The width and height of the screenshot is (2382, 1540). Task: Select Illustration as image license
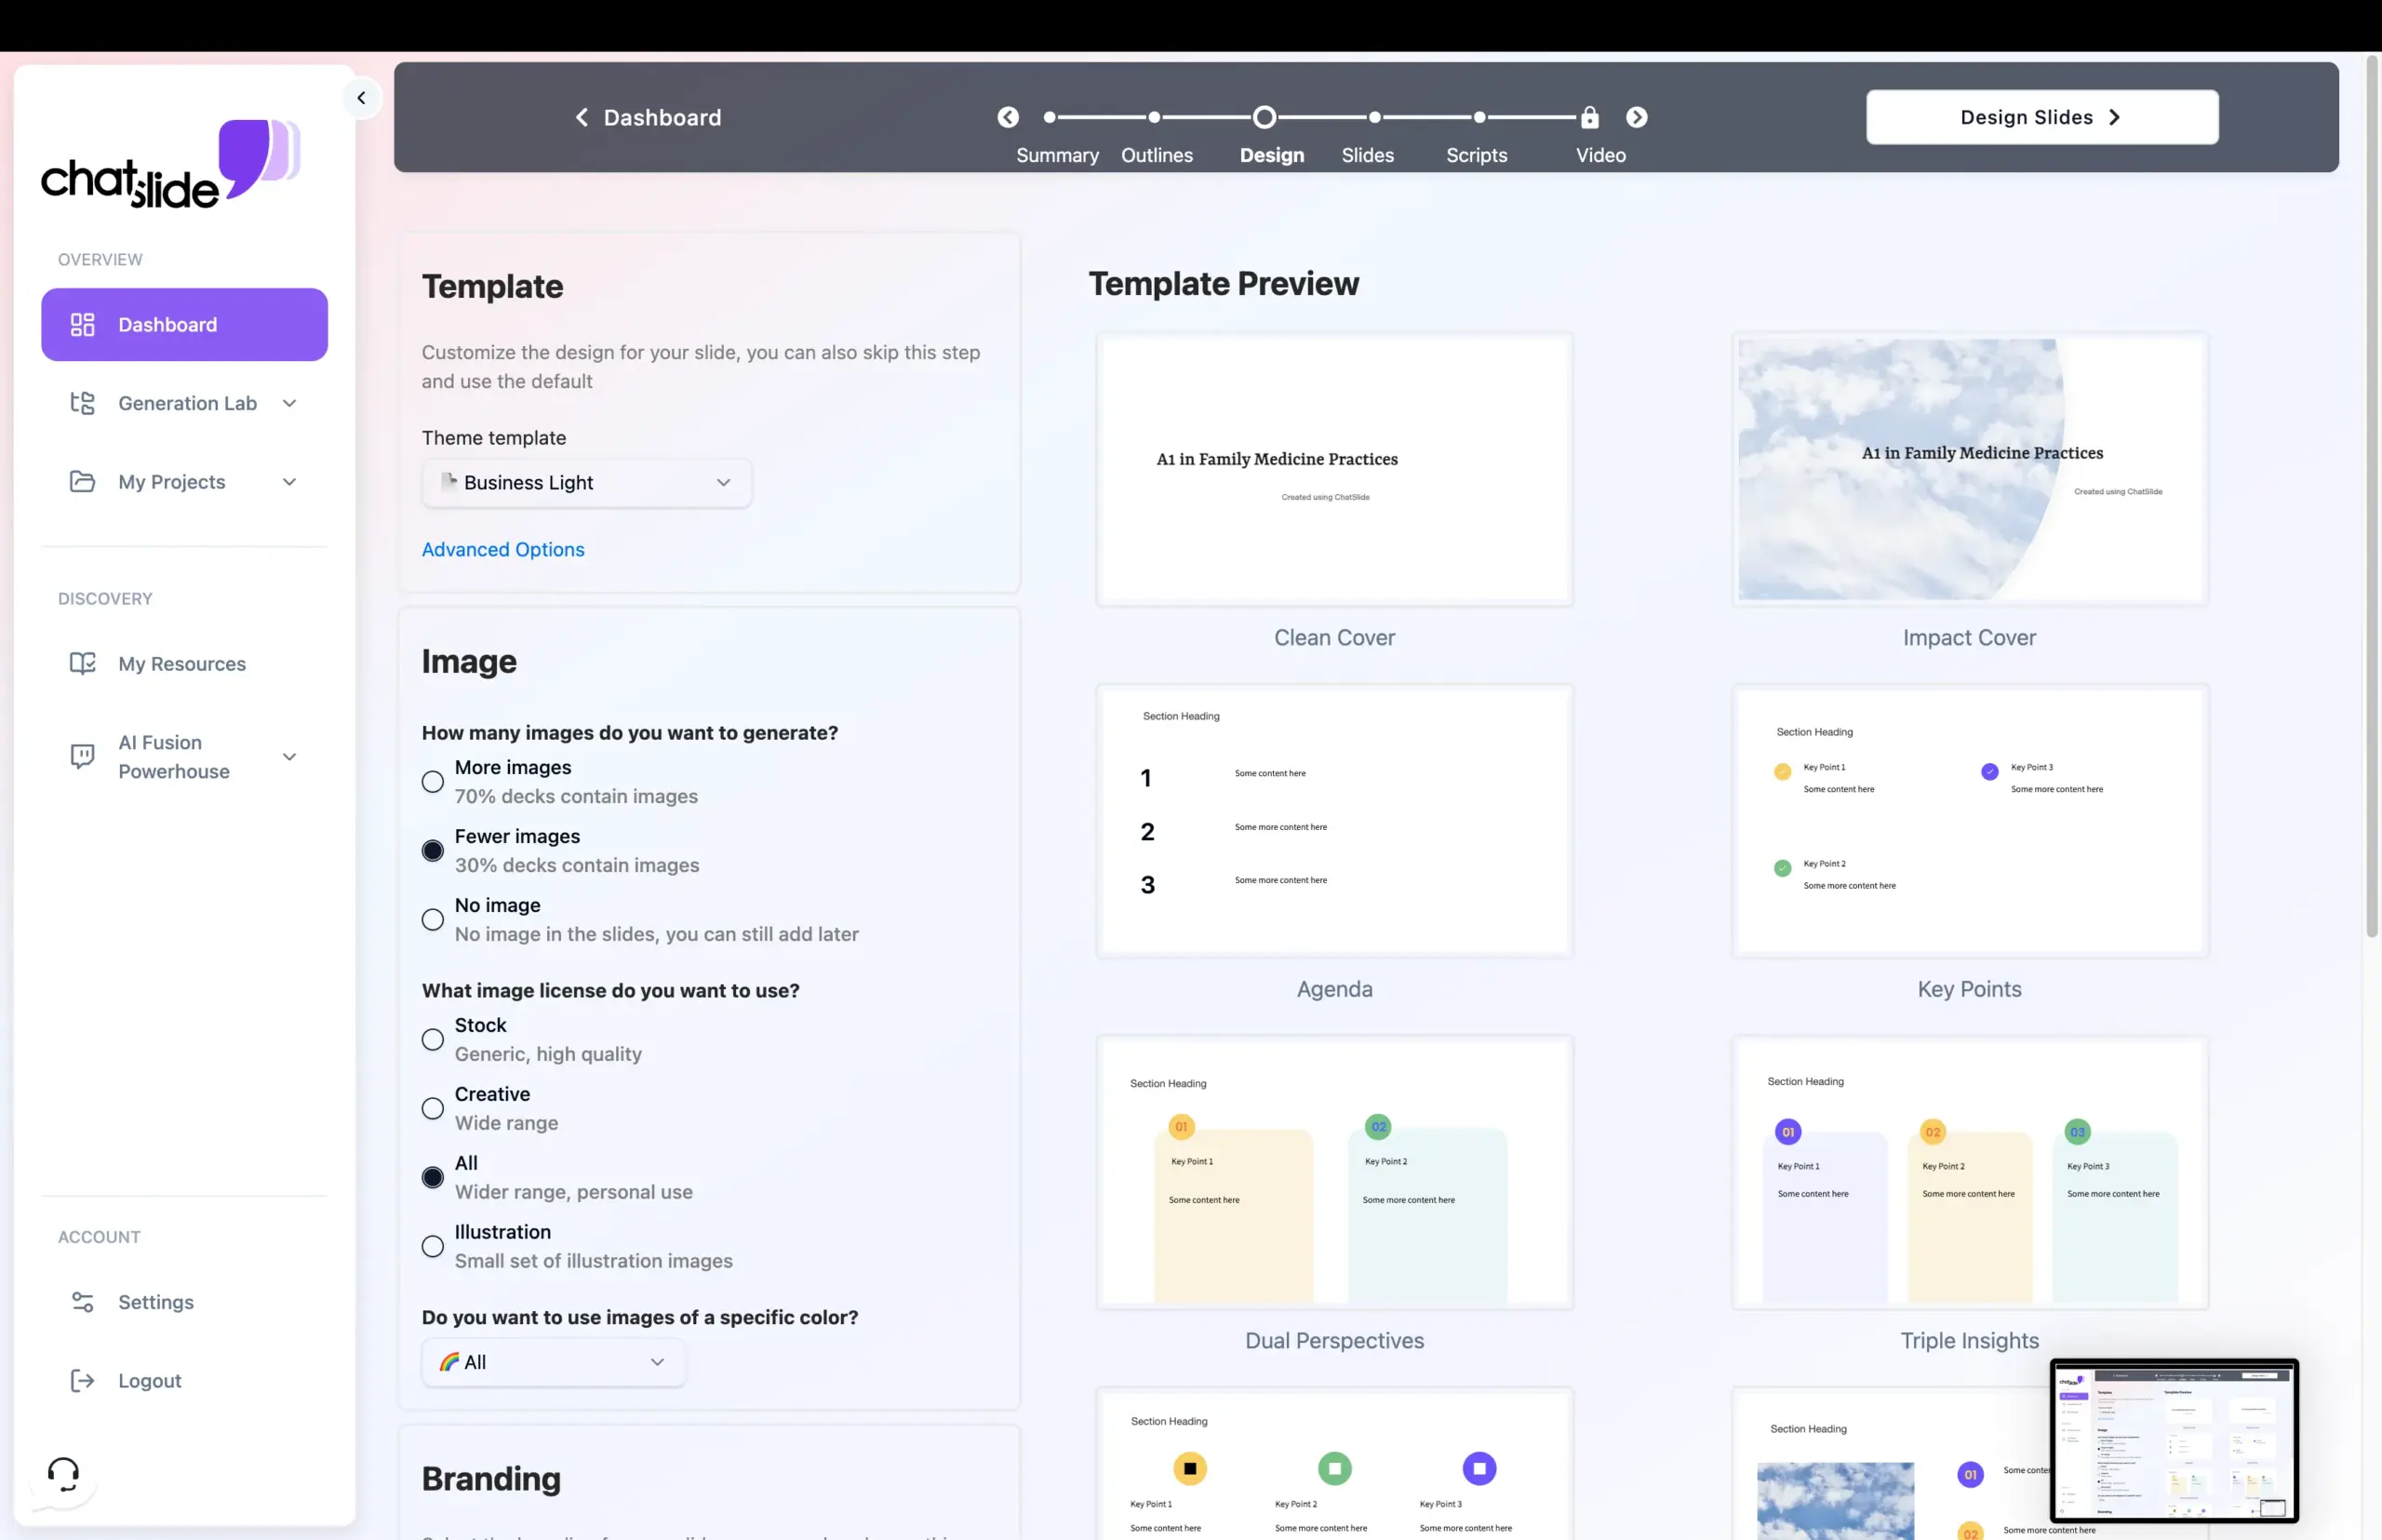(432, 1246)
